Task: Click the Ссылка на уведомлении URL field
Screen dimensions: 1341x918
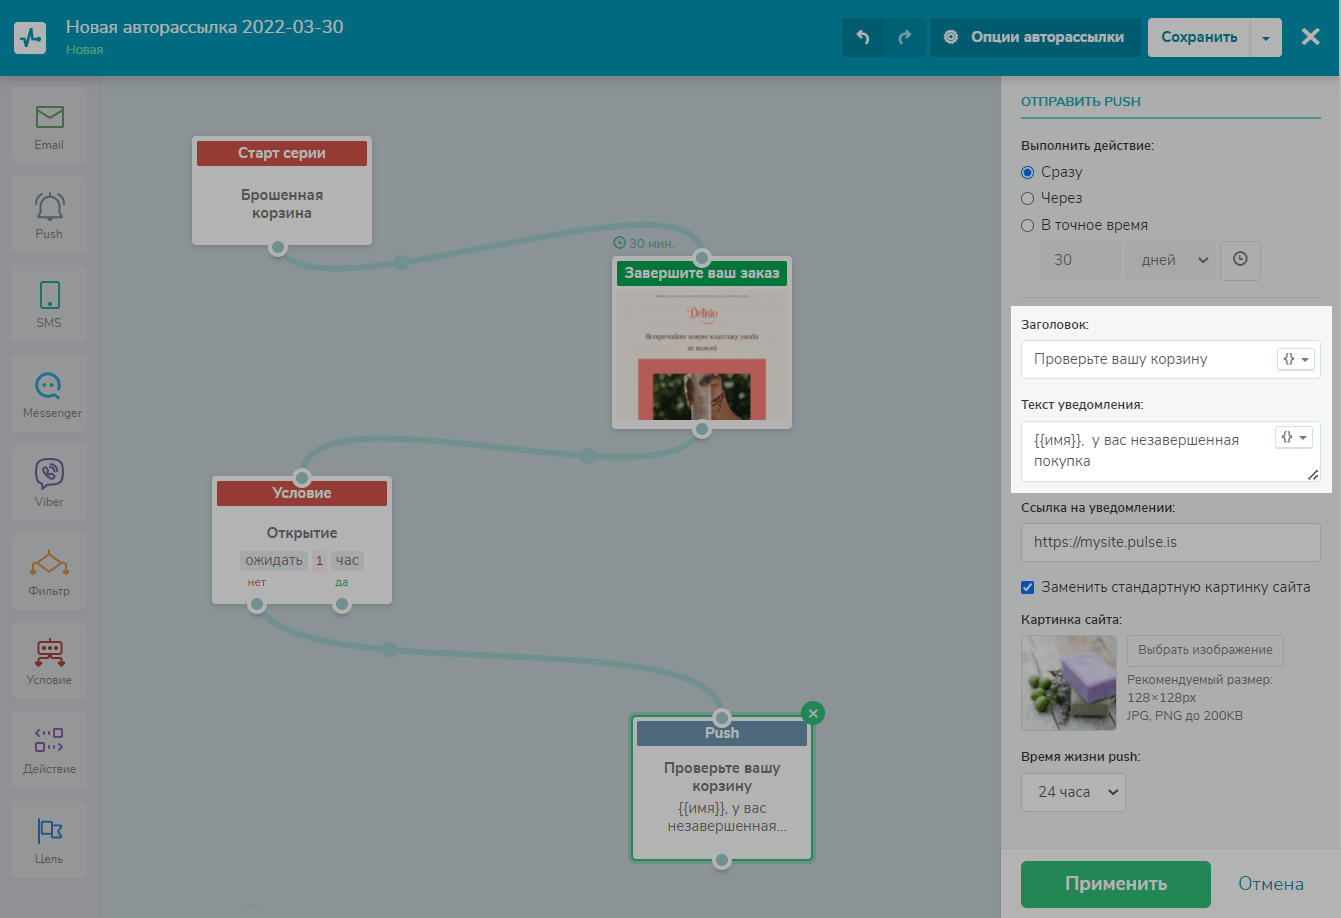Action: pyautogui.click(x=1170, y=542)
